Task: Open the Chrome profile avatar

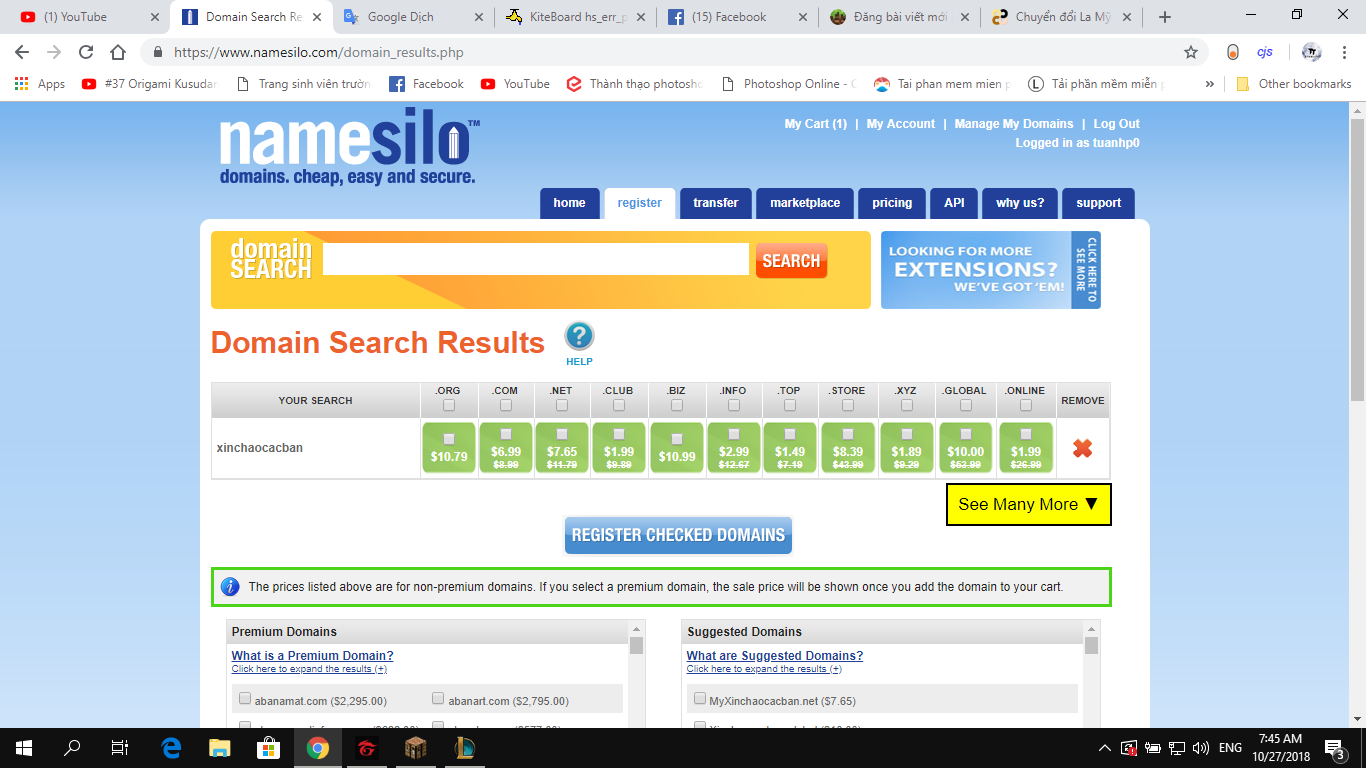Action: [x=1311, y=52]
